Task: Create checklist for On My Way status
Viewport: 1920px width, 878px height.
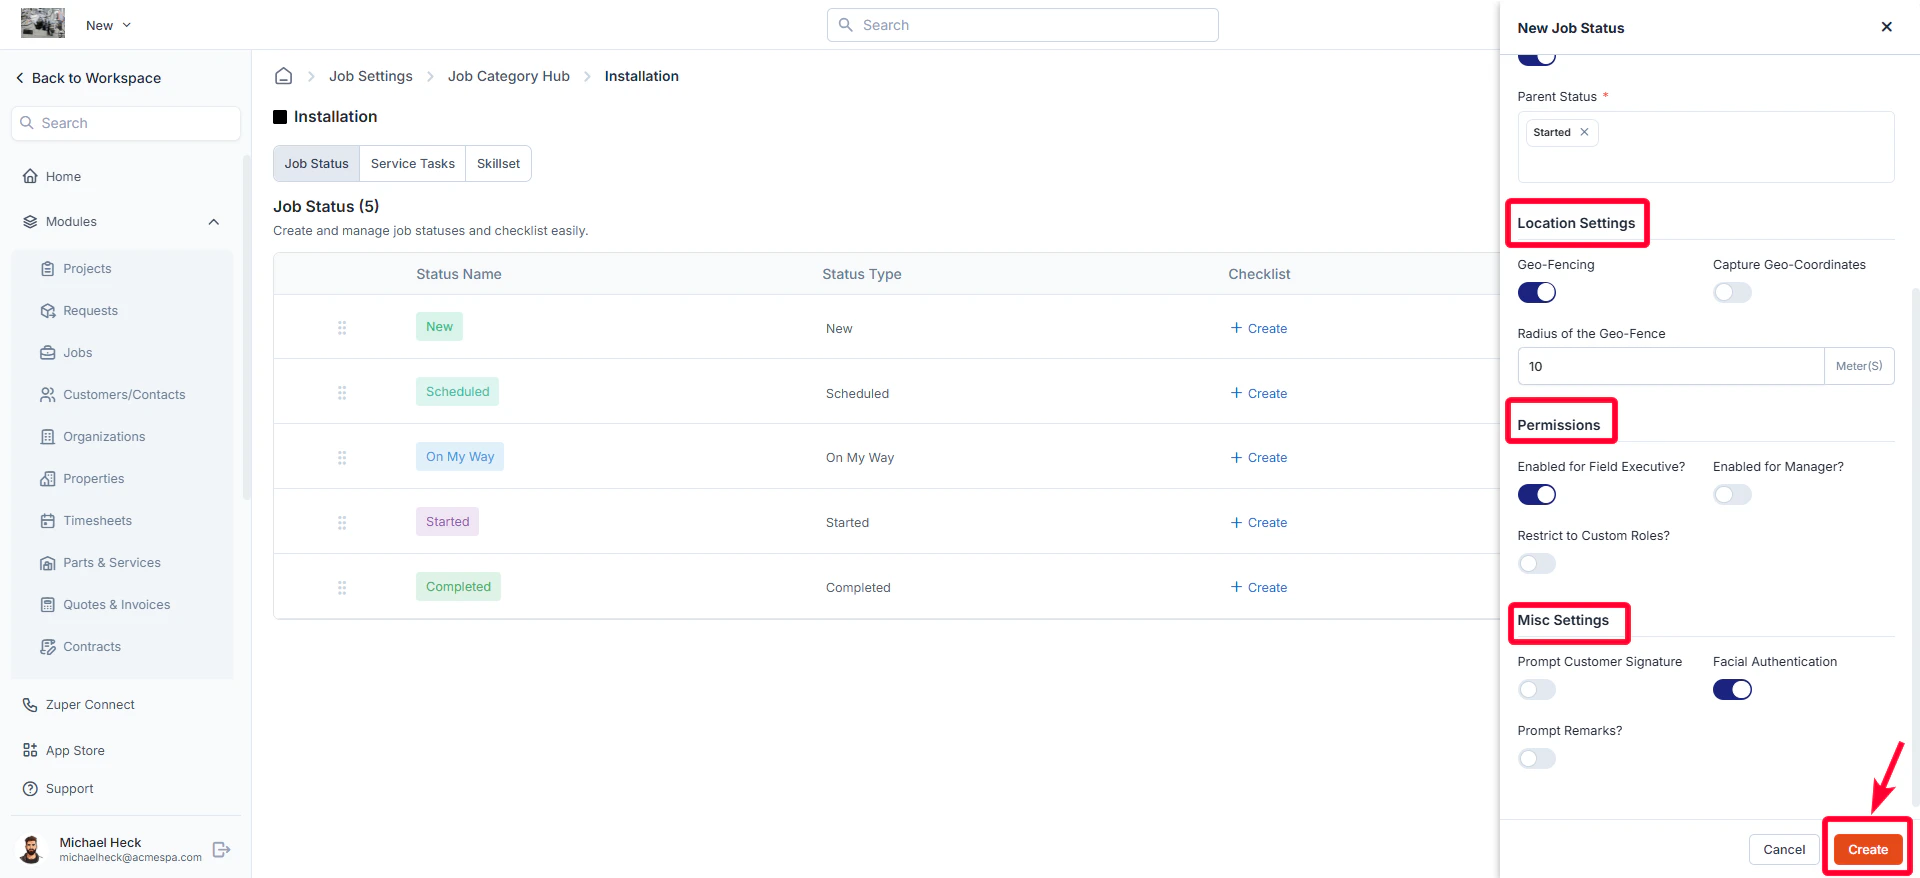Action: pos(1259,458)
